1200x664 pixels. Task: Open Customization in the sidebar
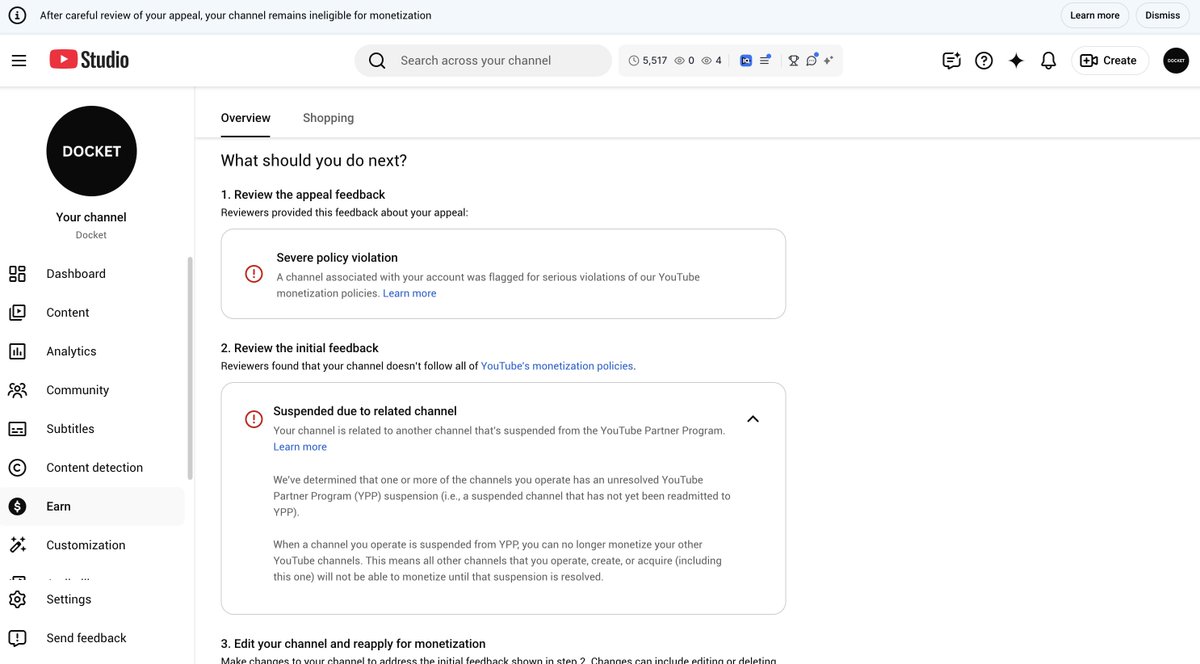93,545
